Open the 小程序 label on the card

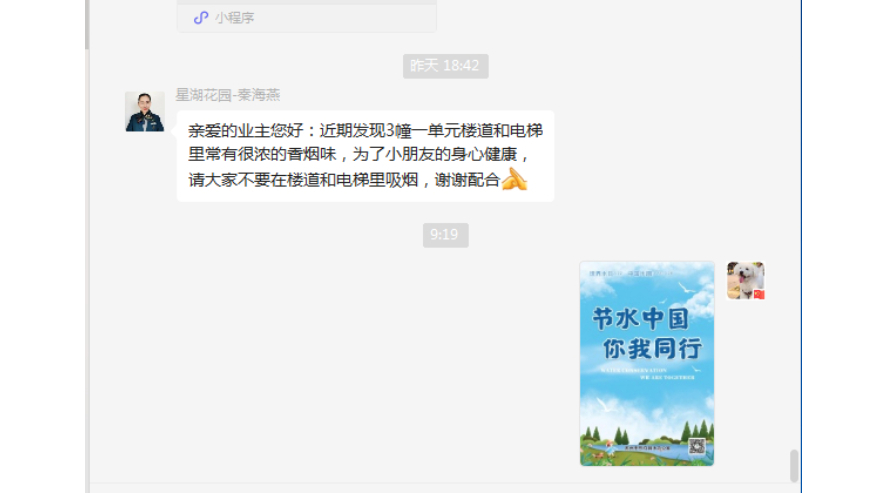[x=235, y=18]
